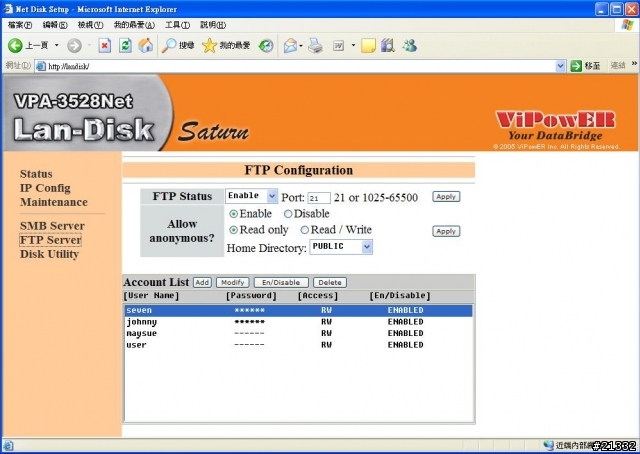
Task: Click the page icon in address bar
Action: tap(40, 66)
